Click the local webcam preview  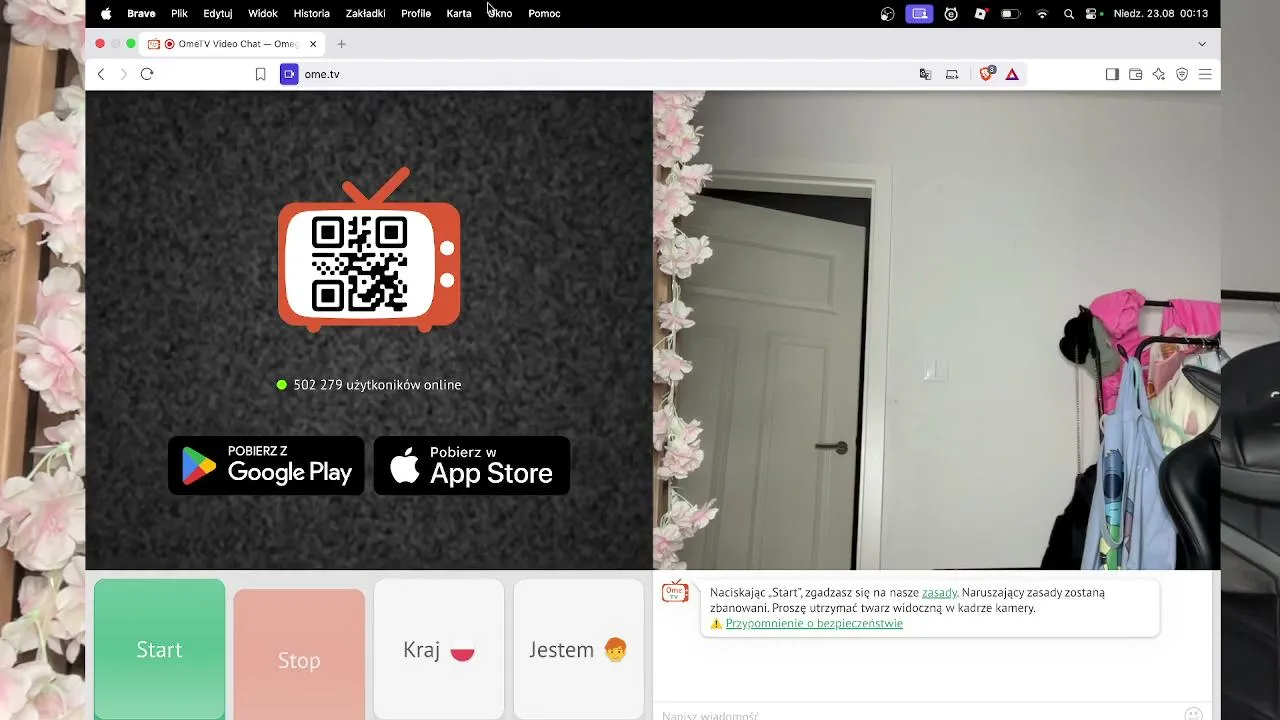point(937,330)
